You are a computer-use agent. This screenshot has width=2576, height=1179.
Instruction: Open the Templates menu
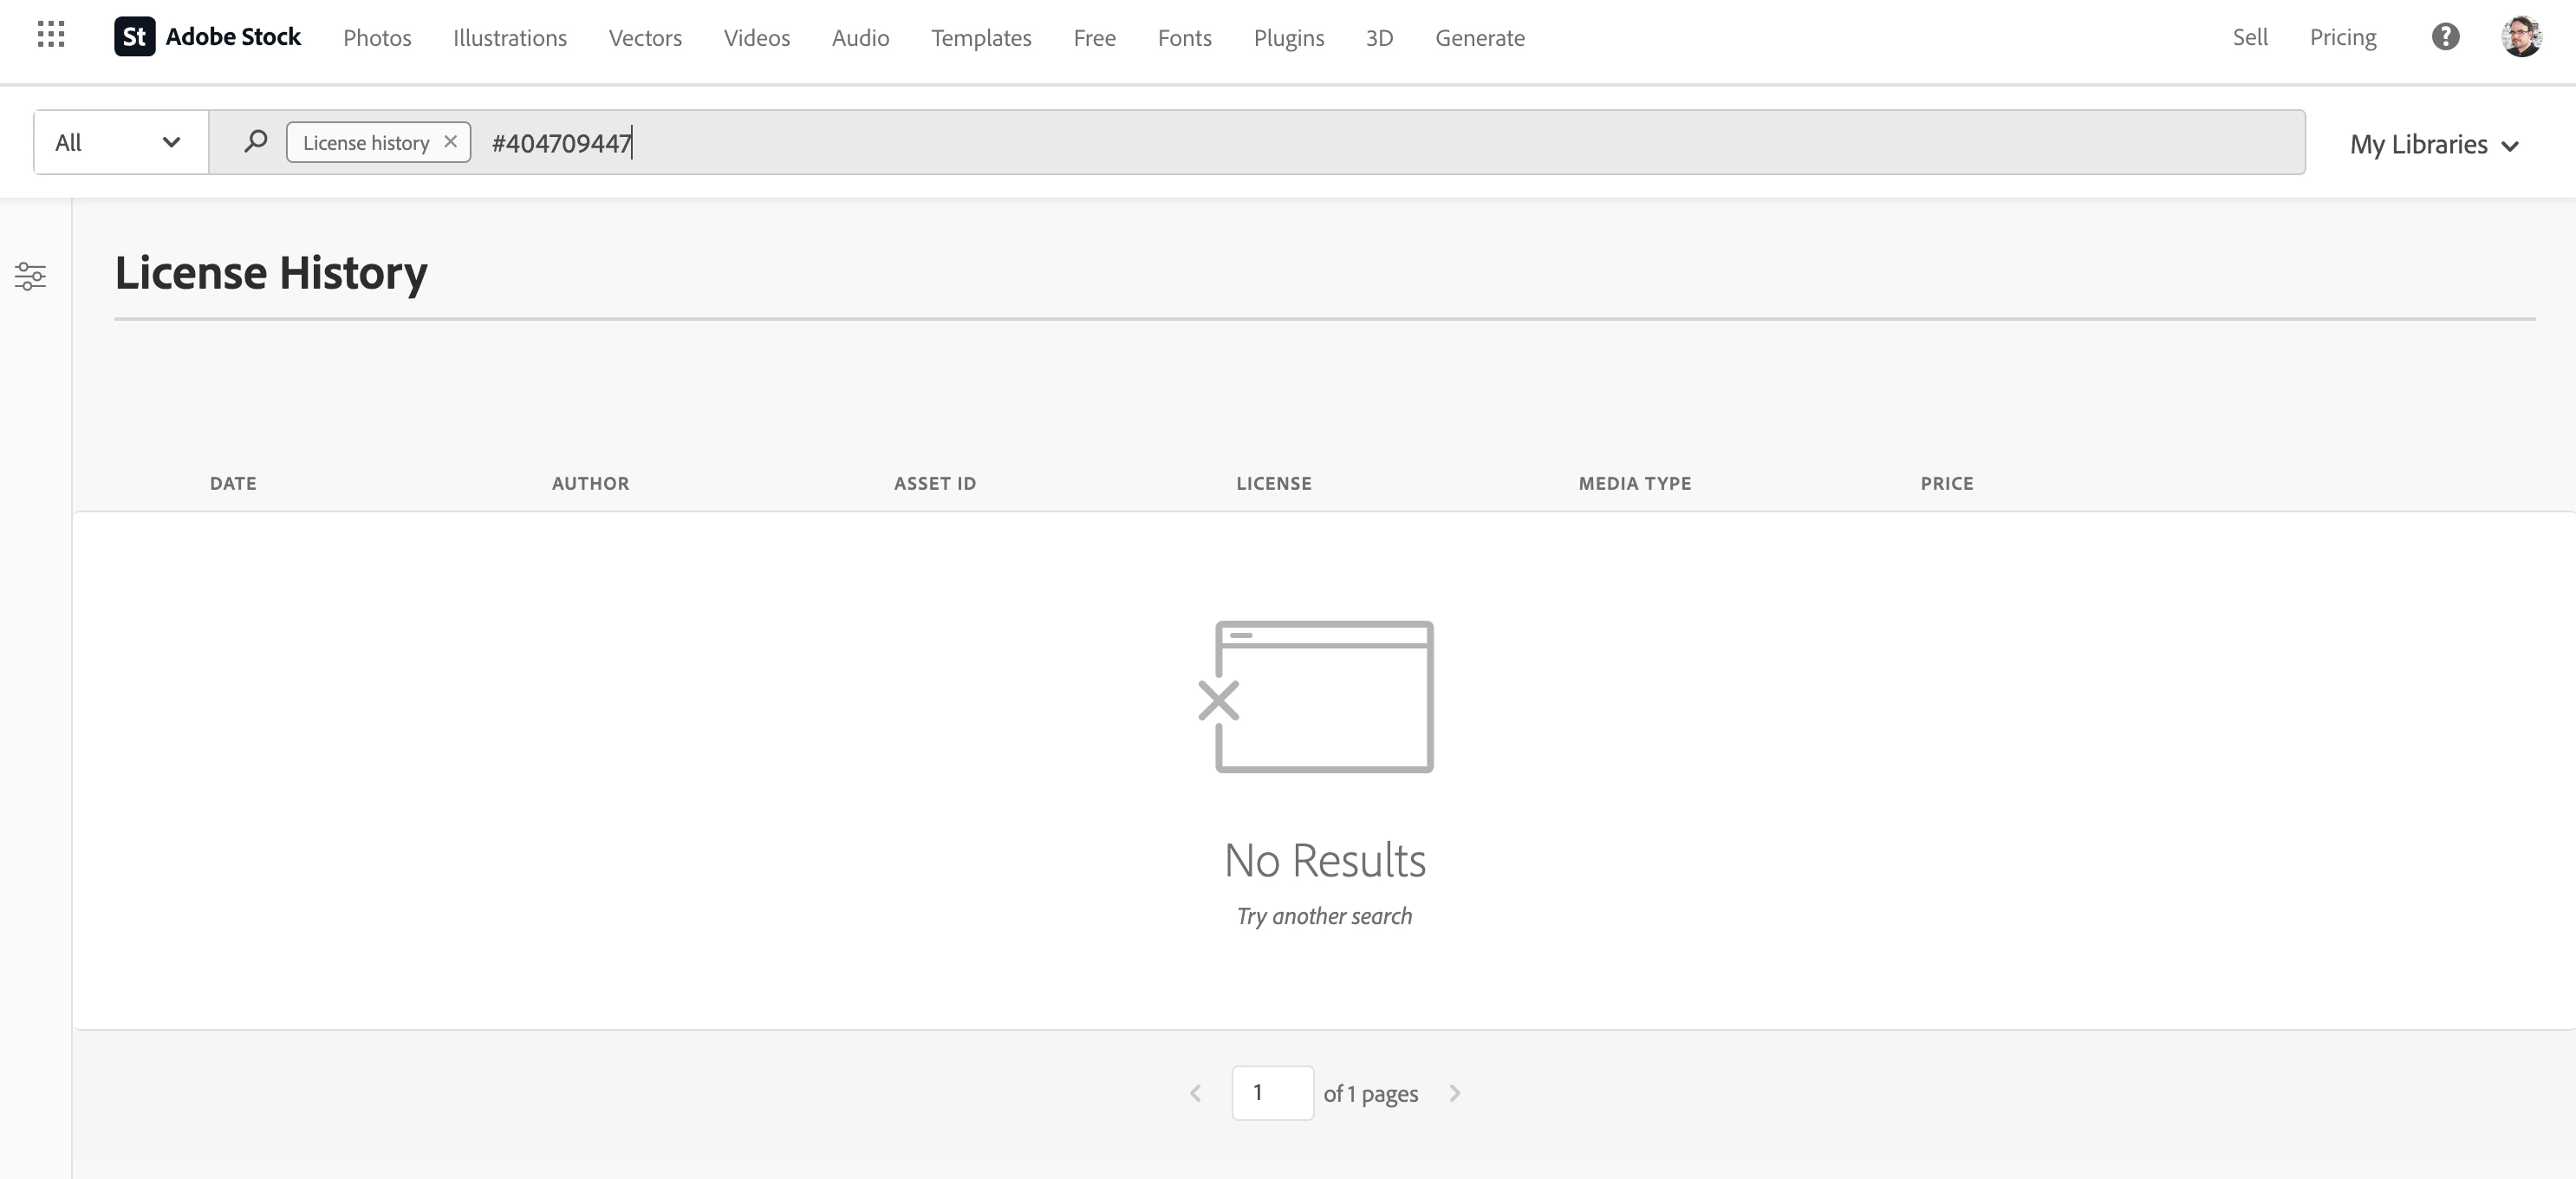tap(980, 38)
